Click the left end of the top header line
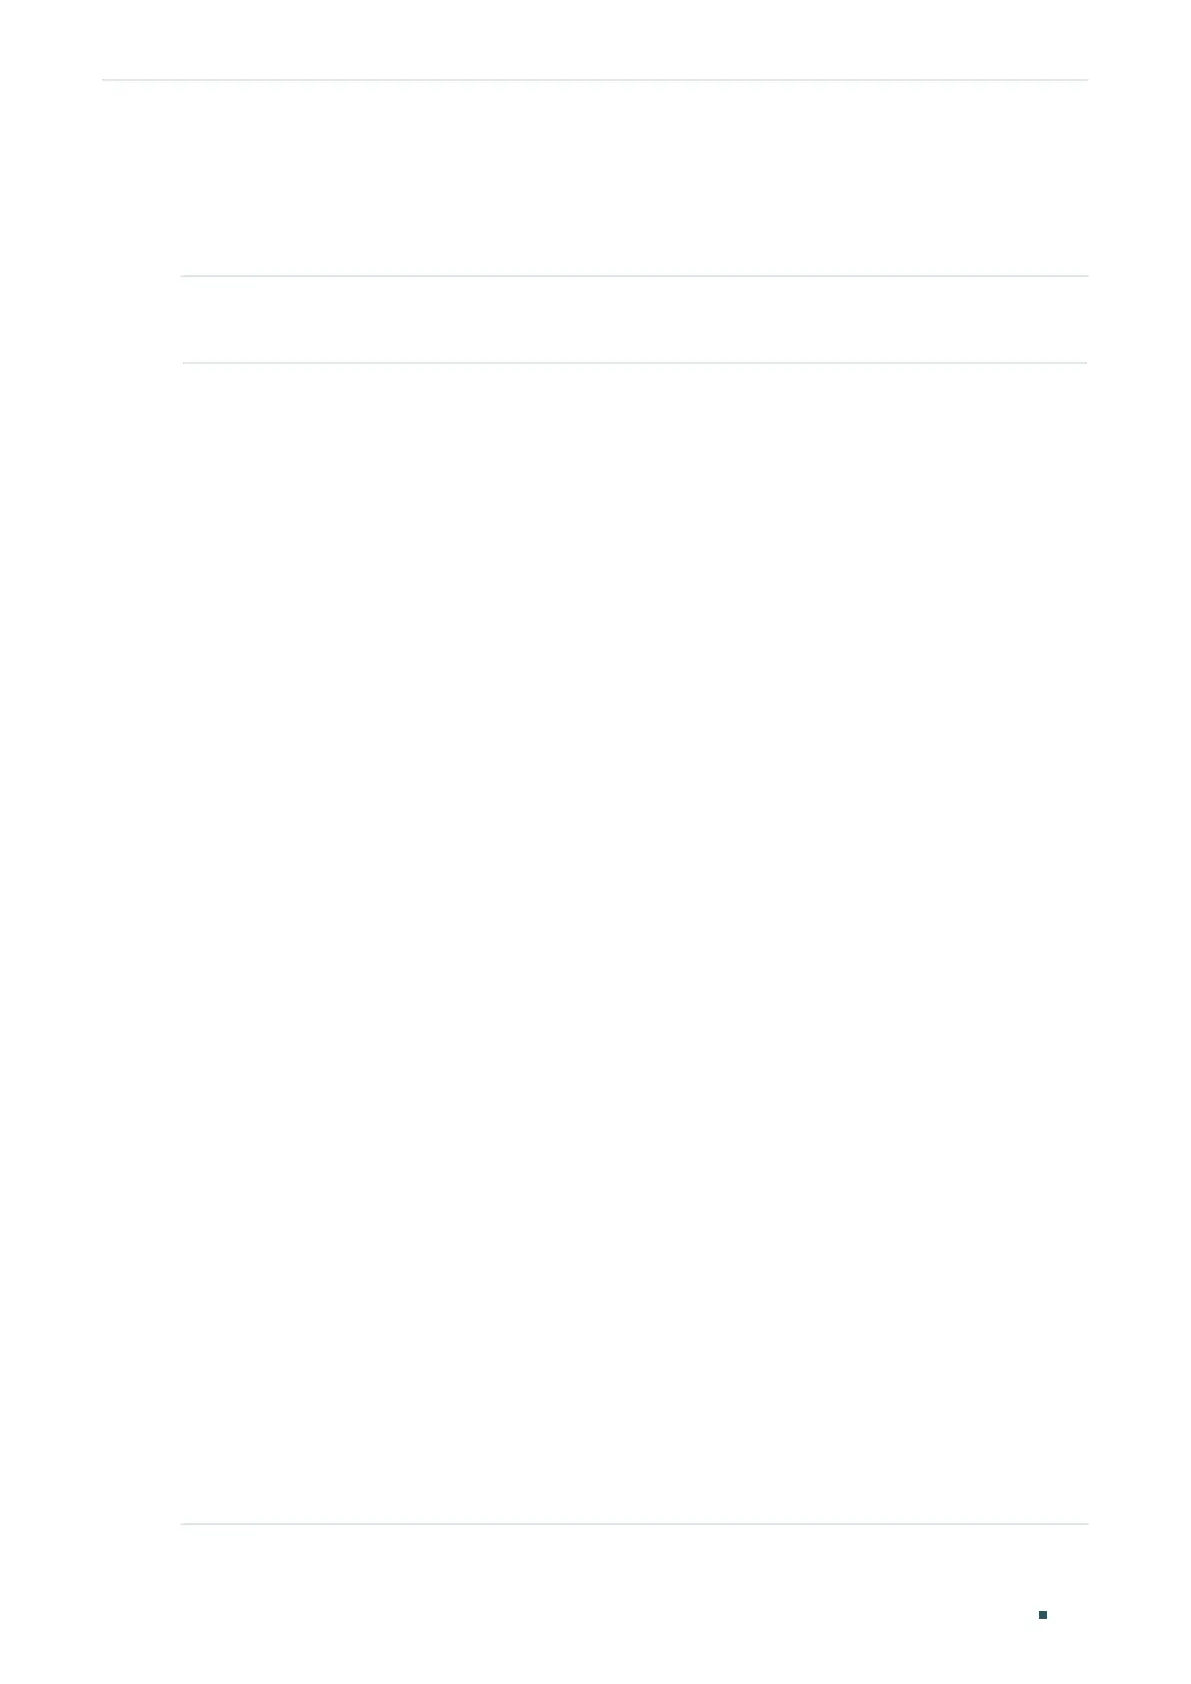Screen dimensions: 1191x1684 [x=108, y=80]
